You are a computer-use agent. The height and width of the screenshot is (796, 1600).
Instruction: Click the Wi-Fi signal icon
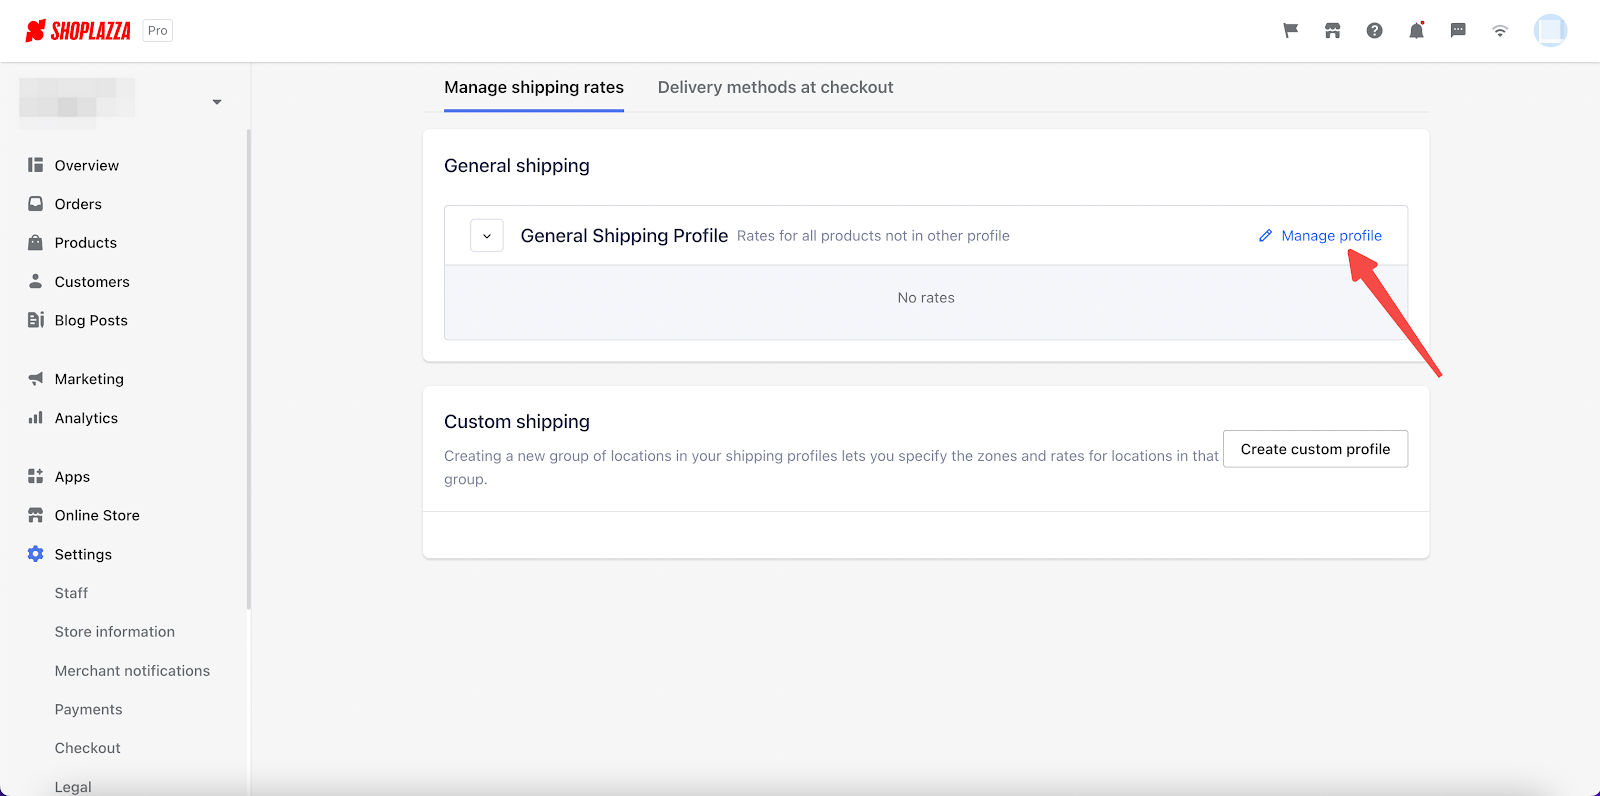pyautogui.click(x=1500, y=31)
